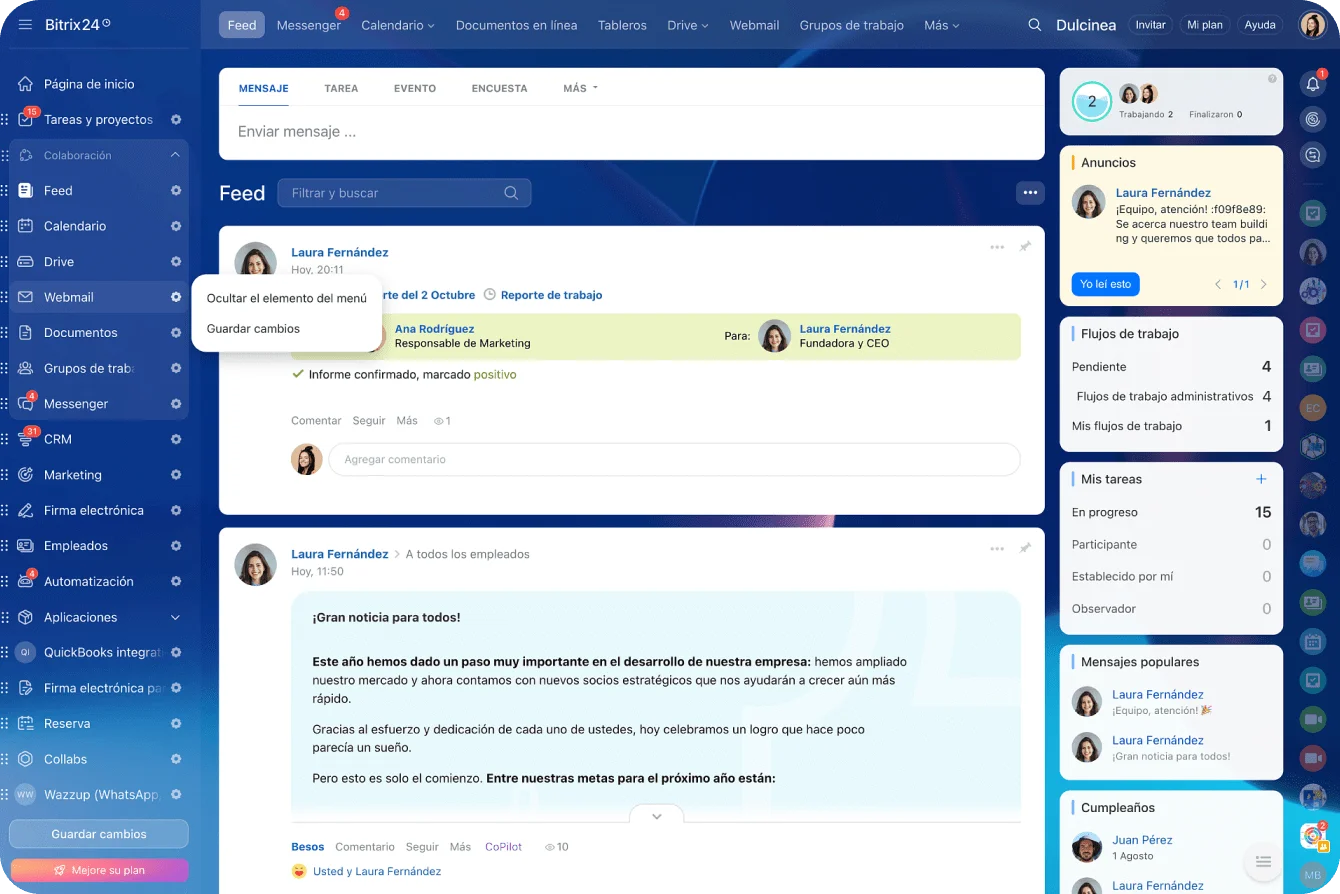
Task: Add a new task with plus icon
Action: [1261, 479]
